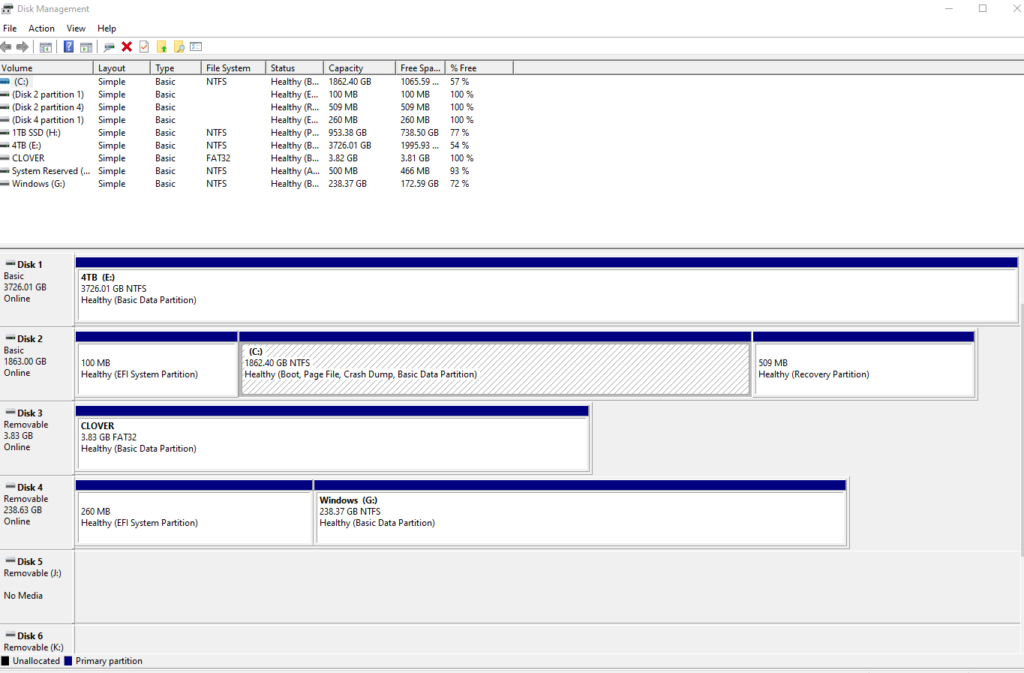Image resolution: width=1024 pixels, height=673 pixels.
Task: Click the folder with magnifier icon
Action: click(179, 47)
